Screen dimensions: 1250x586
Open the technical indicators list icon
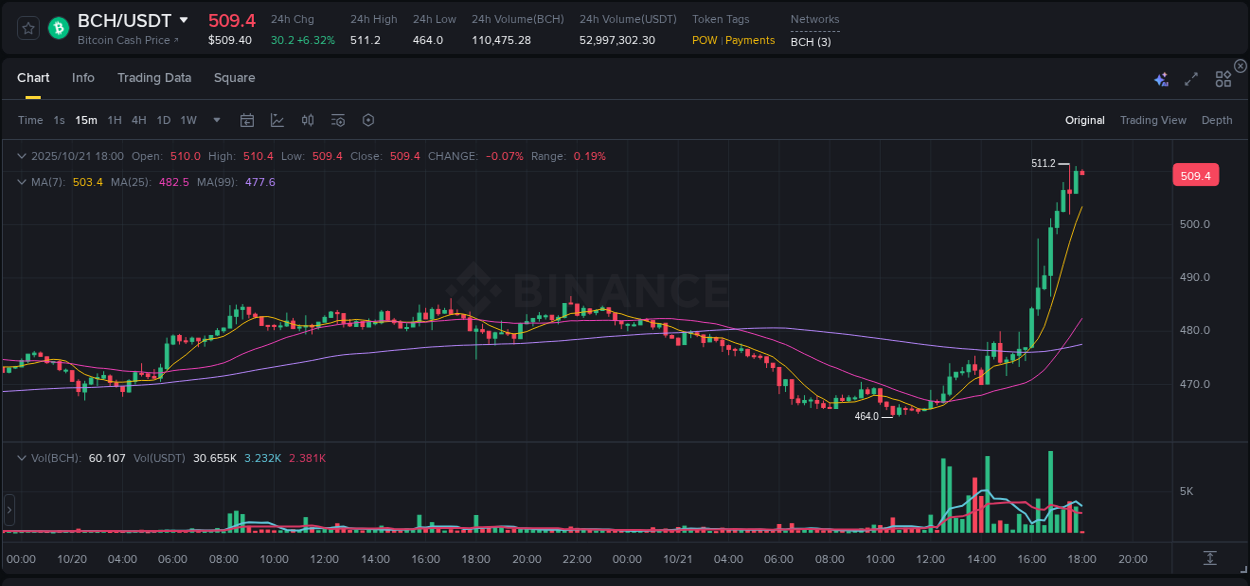click(337, 120)
